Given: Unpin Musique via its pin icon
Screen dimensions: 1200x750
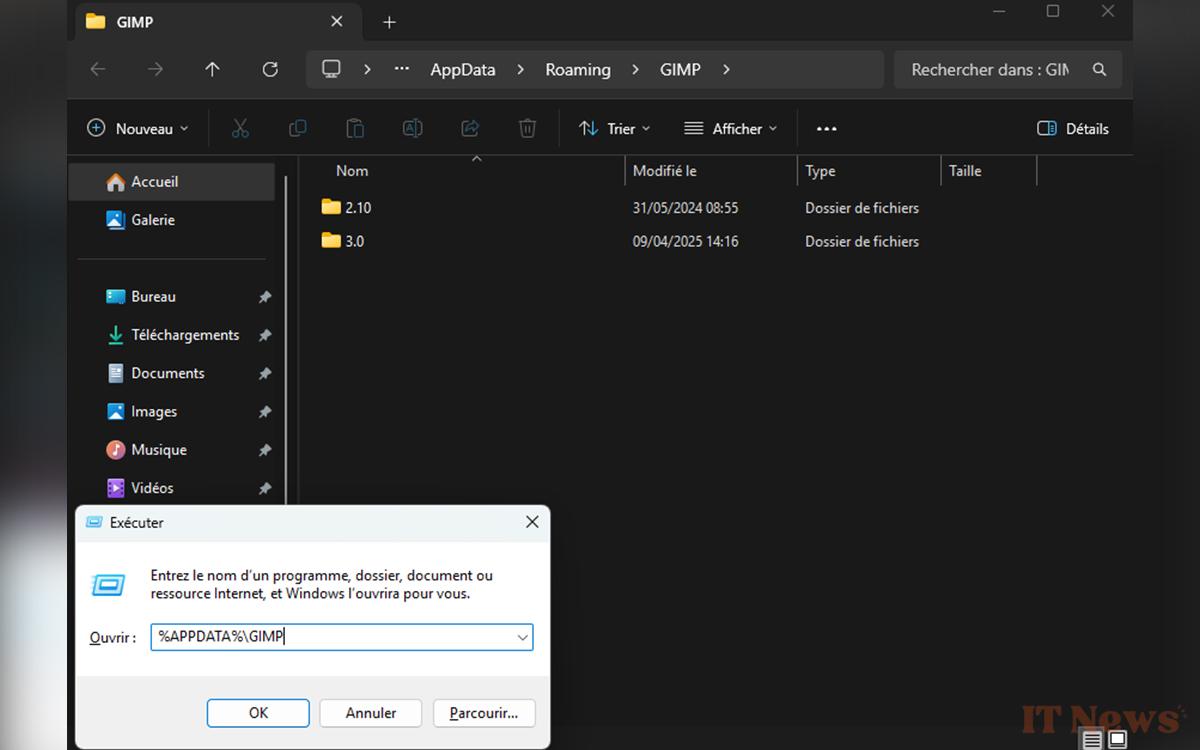Looking at the screenshot, I should tap(265, 450).
